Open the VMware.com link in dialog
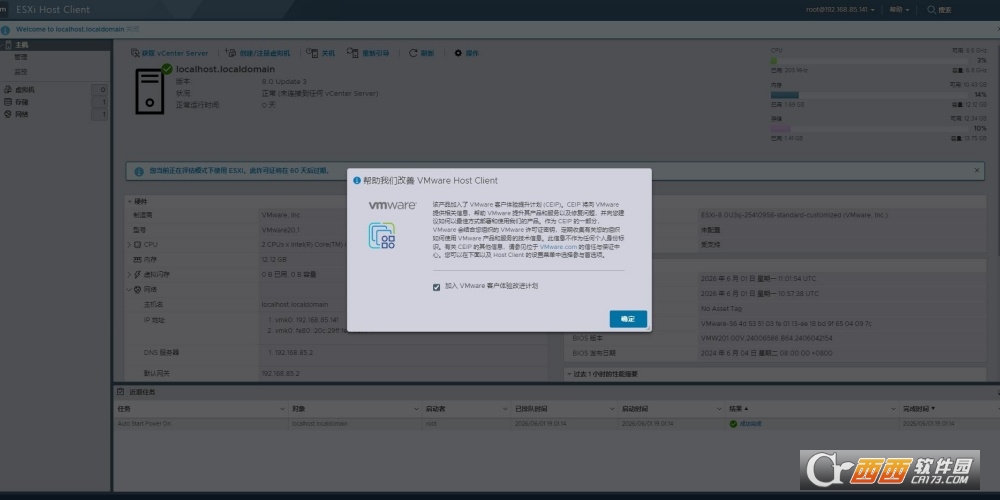 558,246
